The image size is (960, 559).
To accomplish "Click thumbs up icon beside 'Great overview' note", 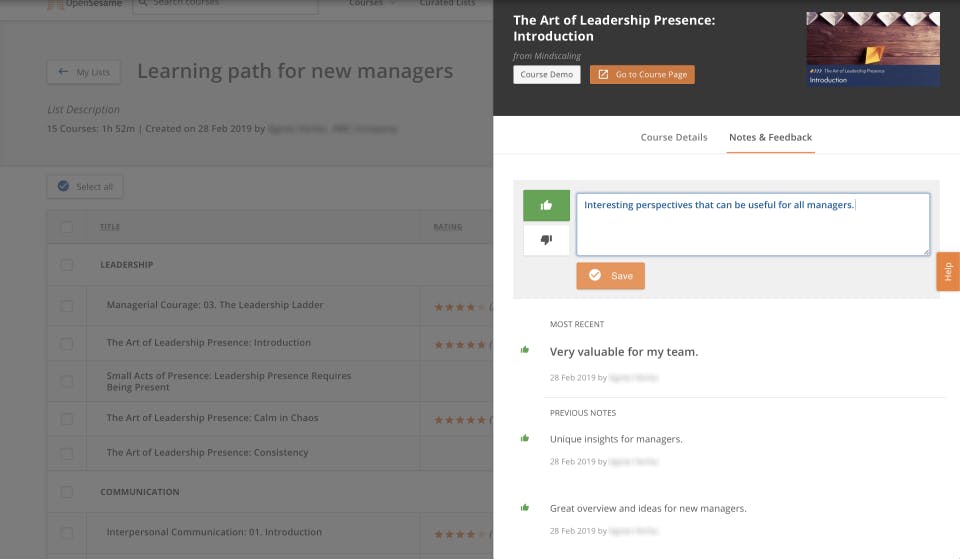I will pos(524,508).
